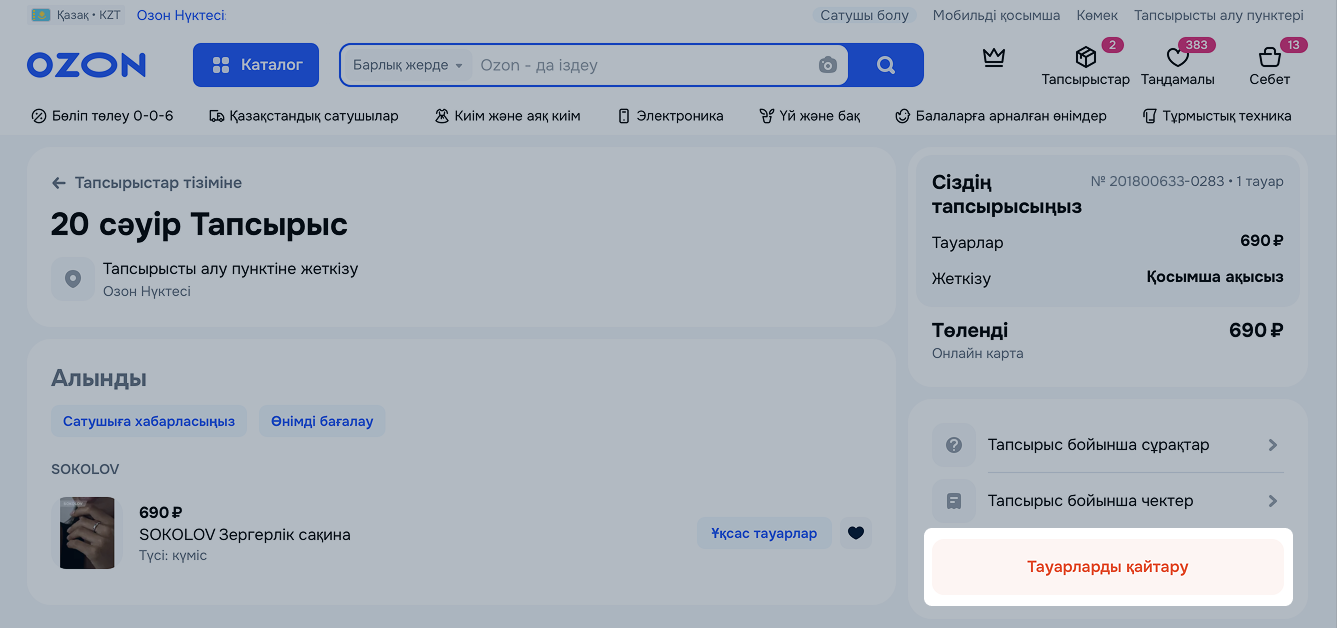Go back to Тапсырыстар тізіміне
Screen dimensions: 1337x628
147,183
